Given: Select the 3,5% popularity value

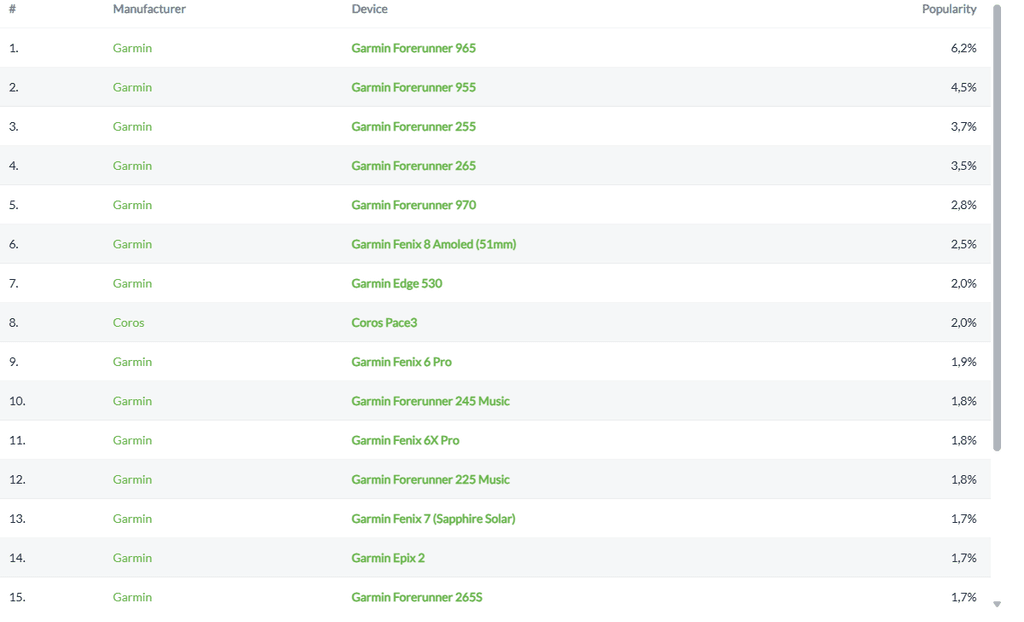Looking at the screenshot, I should pyautogui.click(x=963, y=165).
